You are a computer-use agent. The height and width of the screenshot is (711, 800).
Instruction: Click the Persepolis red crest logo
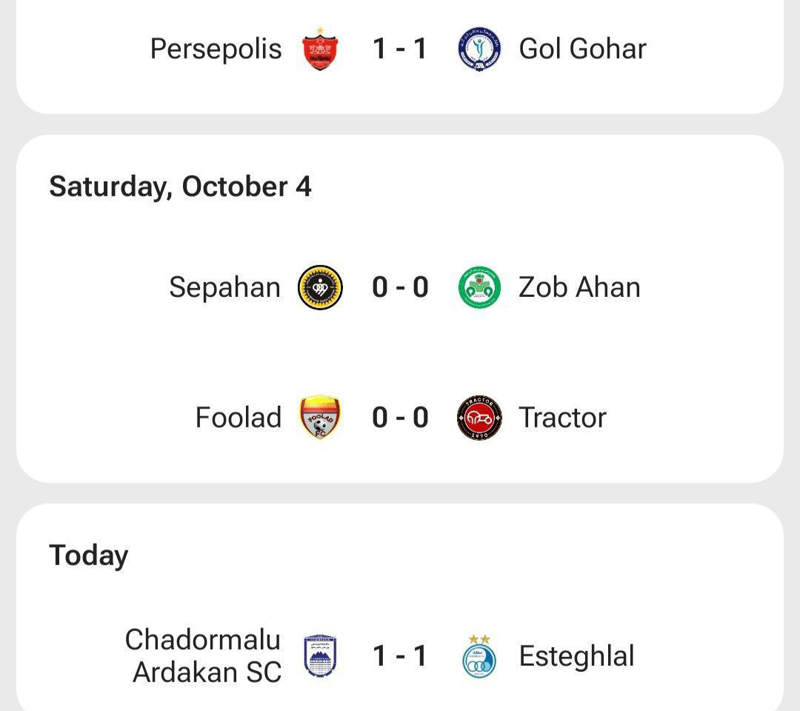320,49
